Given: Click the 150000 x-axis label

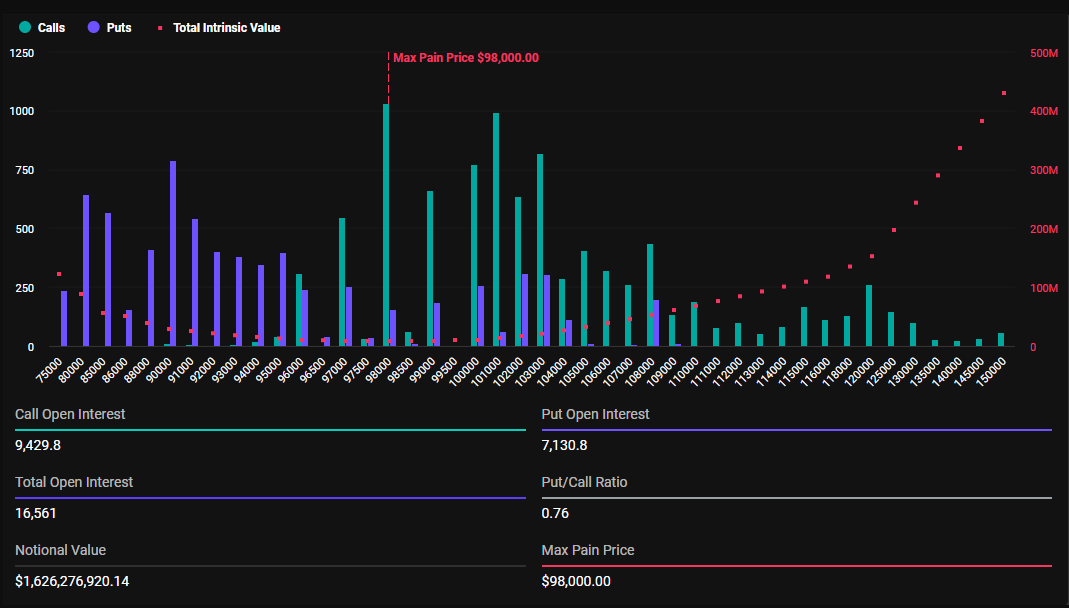Looking at the screenshot, I should click(x=991, y=371).
